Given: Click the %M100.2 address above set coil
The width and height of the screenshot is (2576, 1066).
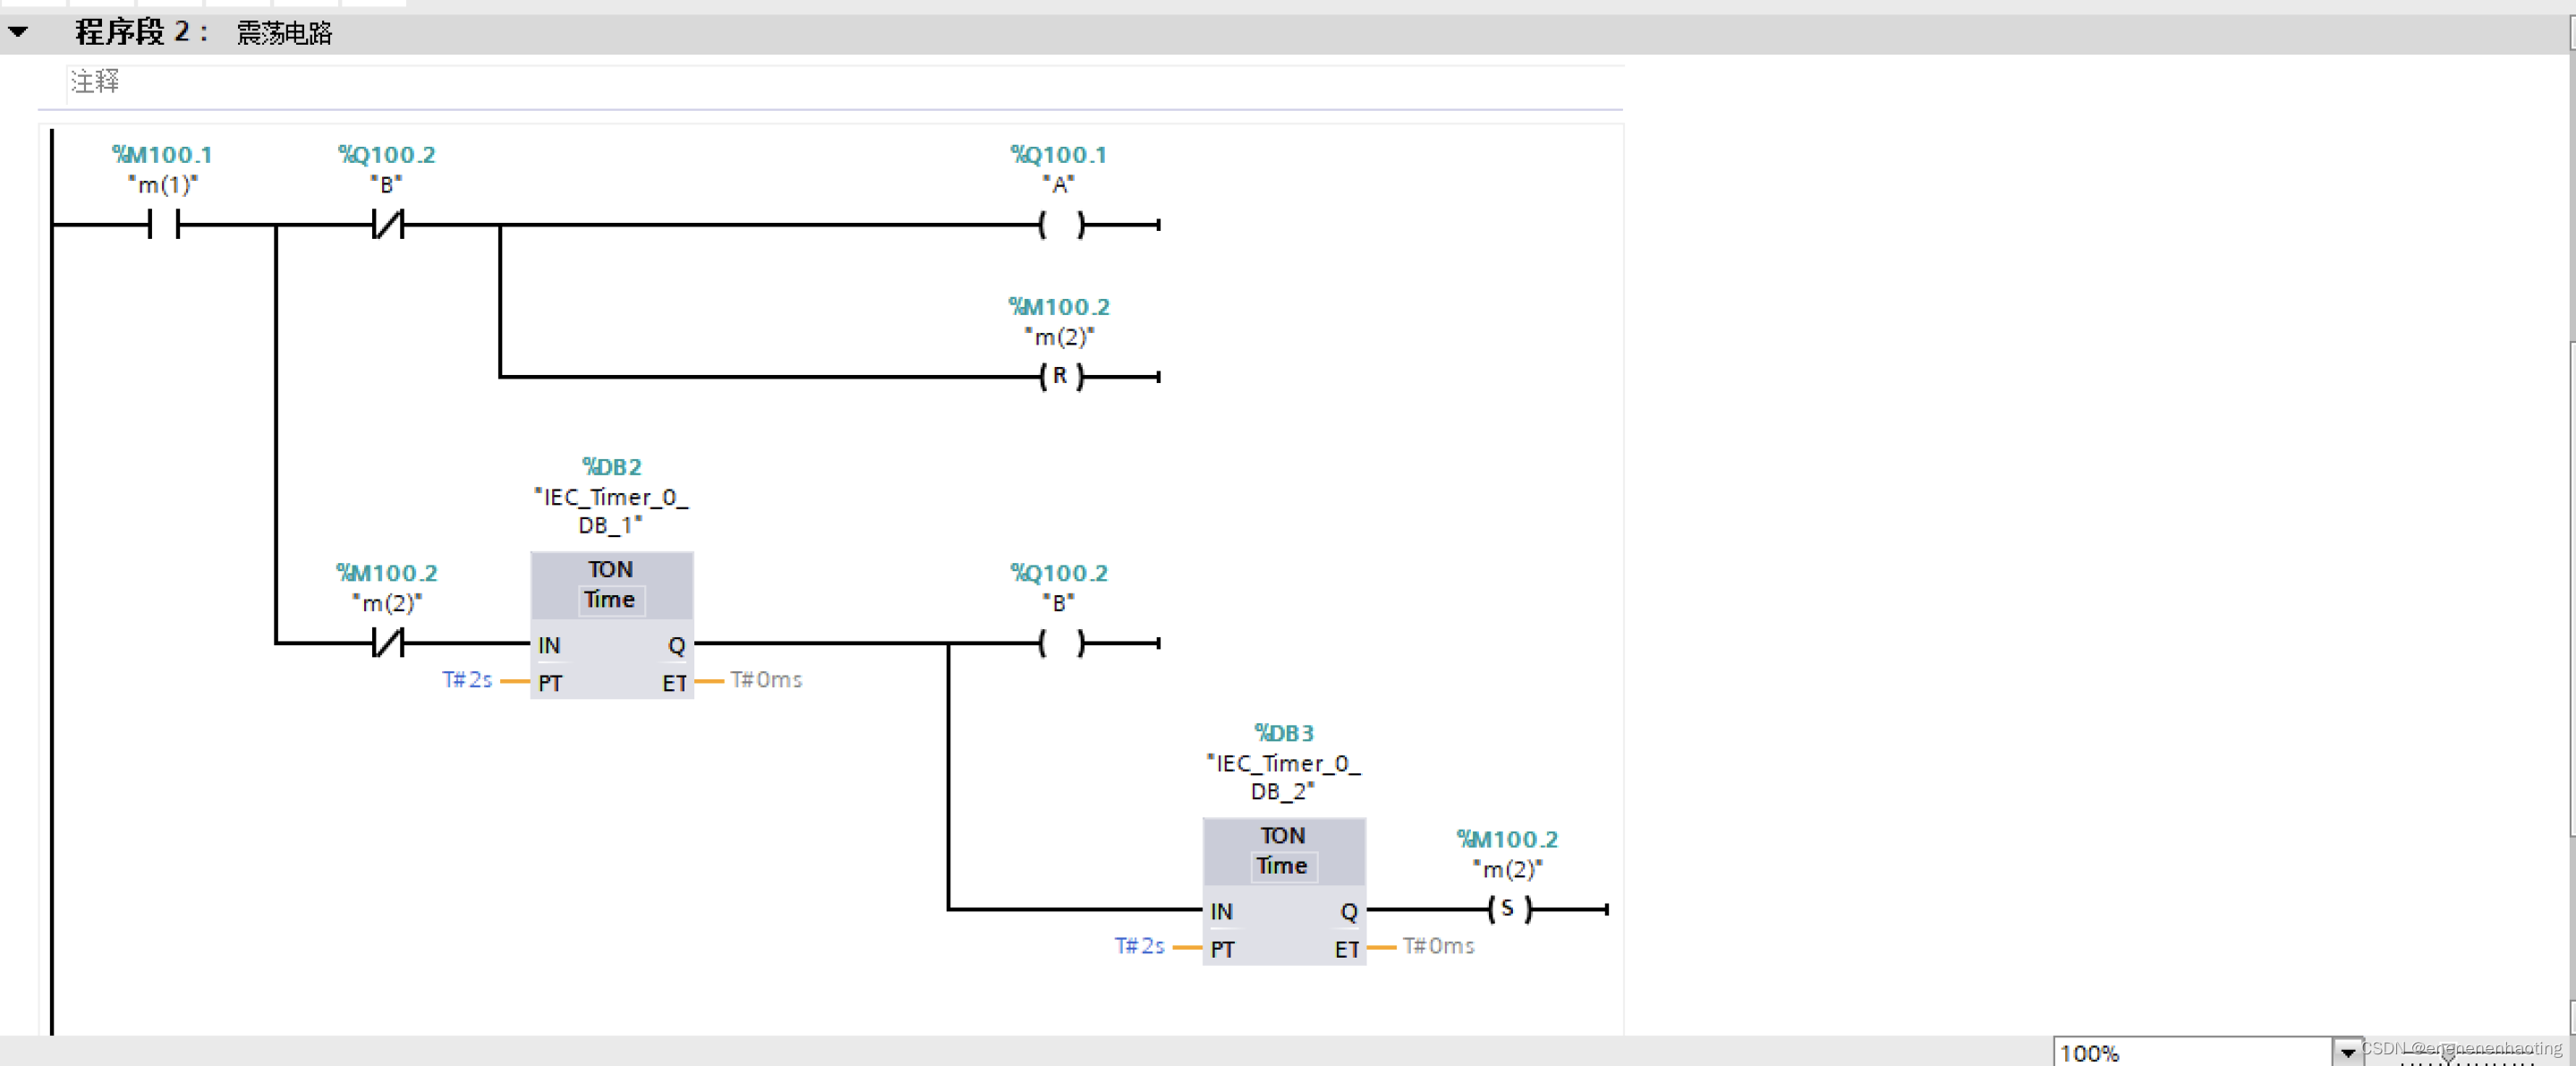Looking at the screenshot, I should click(1507, 839).
